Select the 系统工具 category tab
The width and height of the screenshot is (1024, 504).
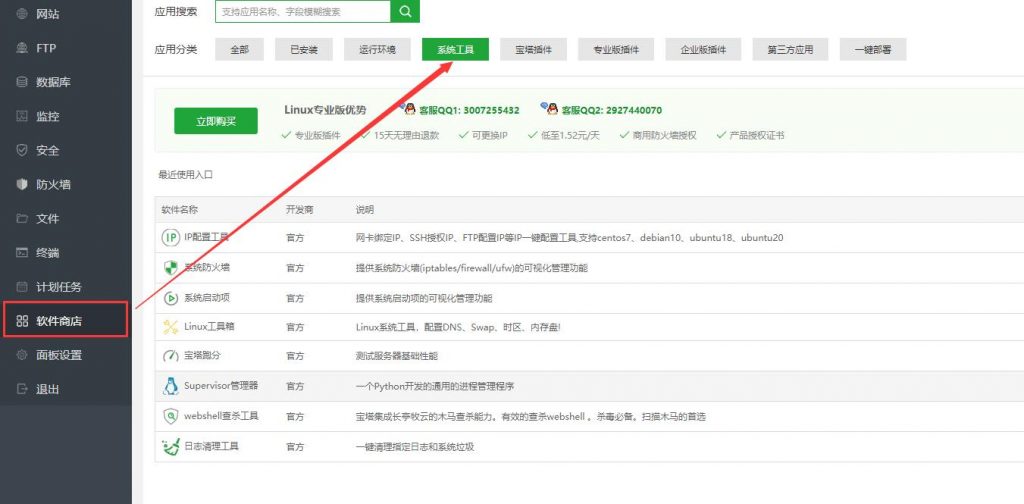pyautogui.click(x=455, y=49)
